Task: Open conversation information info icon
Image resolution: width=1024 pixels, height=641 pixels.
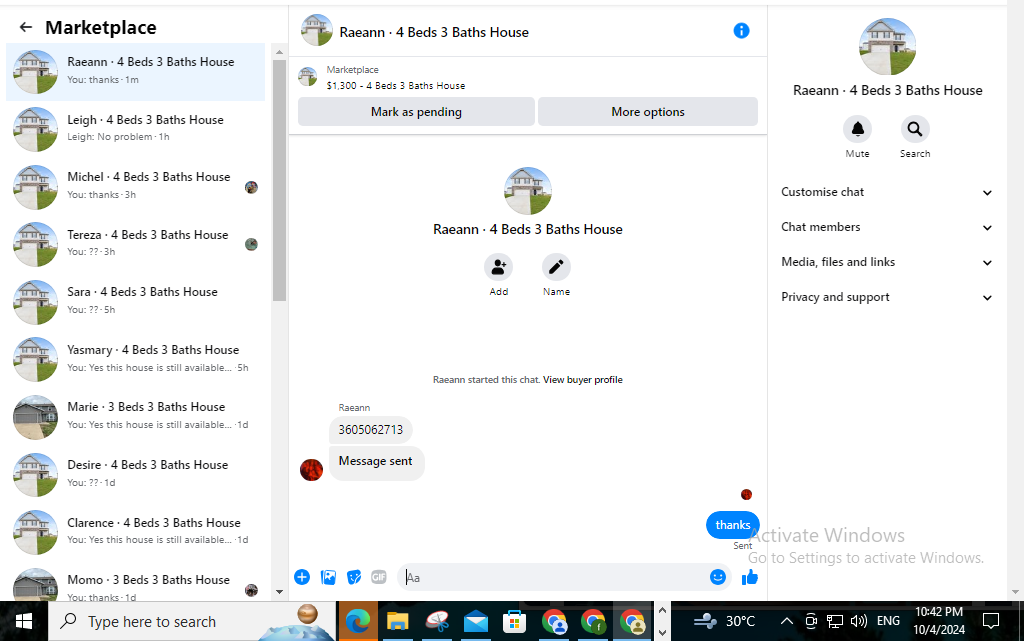Action: point(741,31)
